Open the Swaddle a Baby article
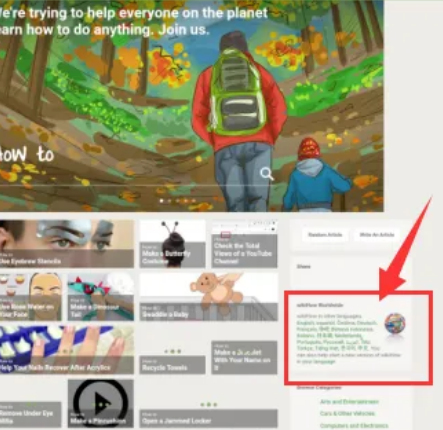This screenshot has width=443, height=430. pos(208,297)
